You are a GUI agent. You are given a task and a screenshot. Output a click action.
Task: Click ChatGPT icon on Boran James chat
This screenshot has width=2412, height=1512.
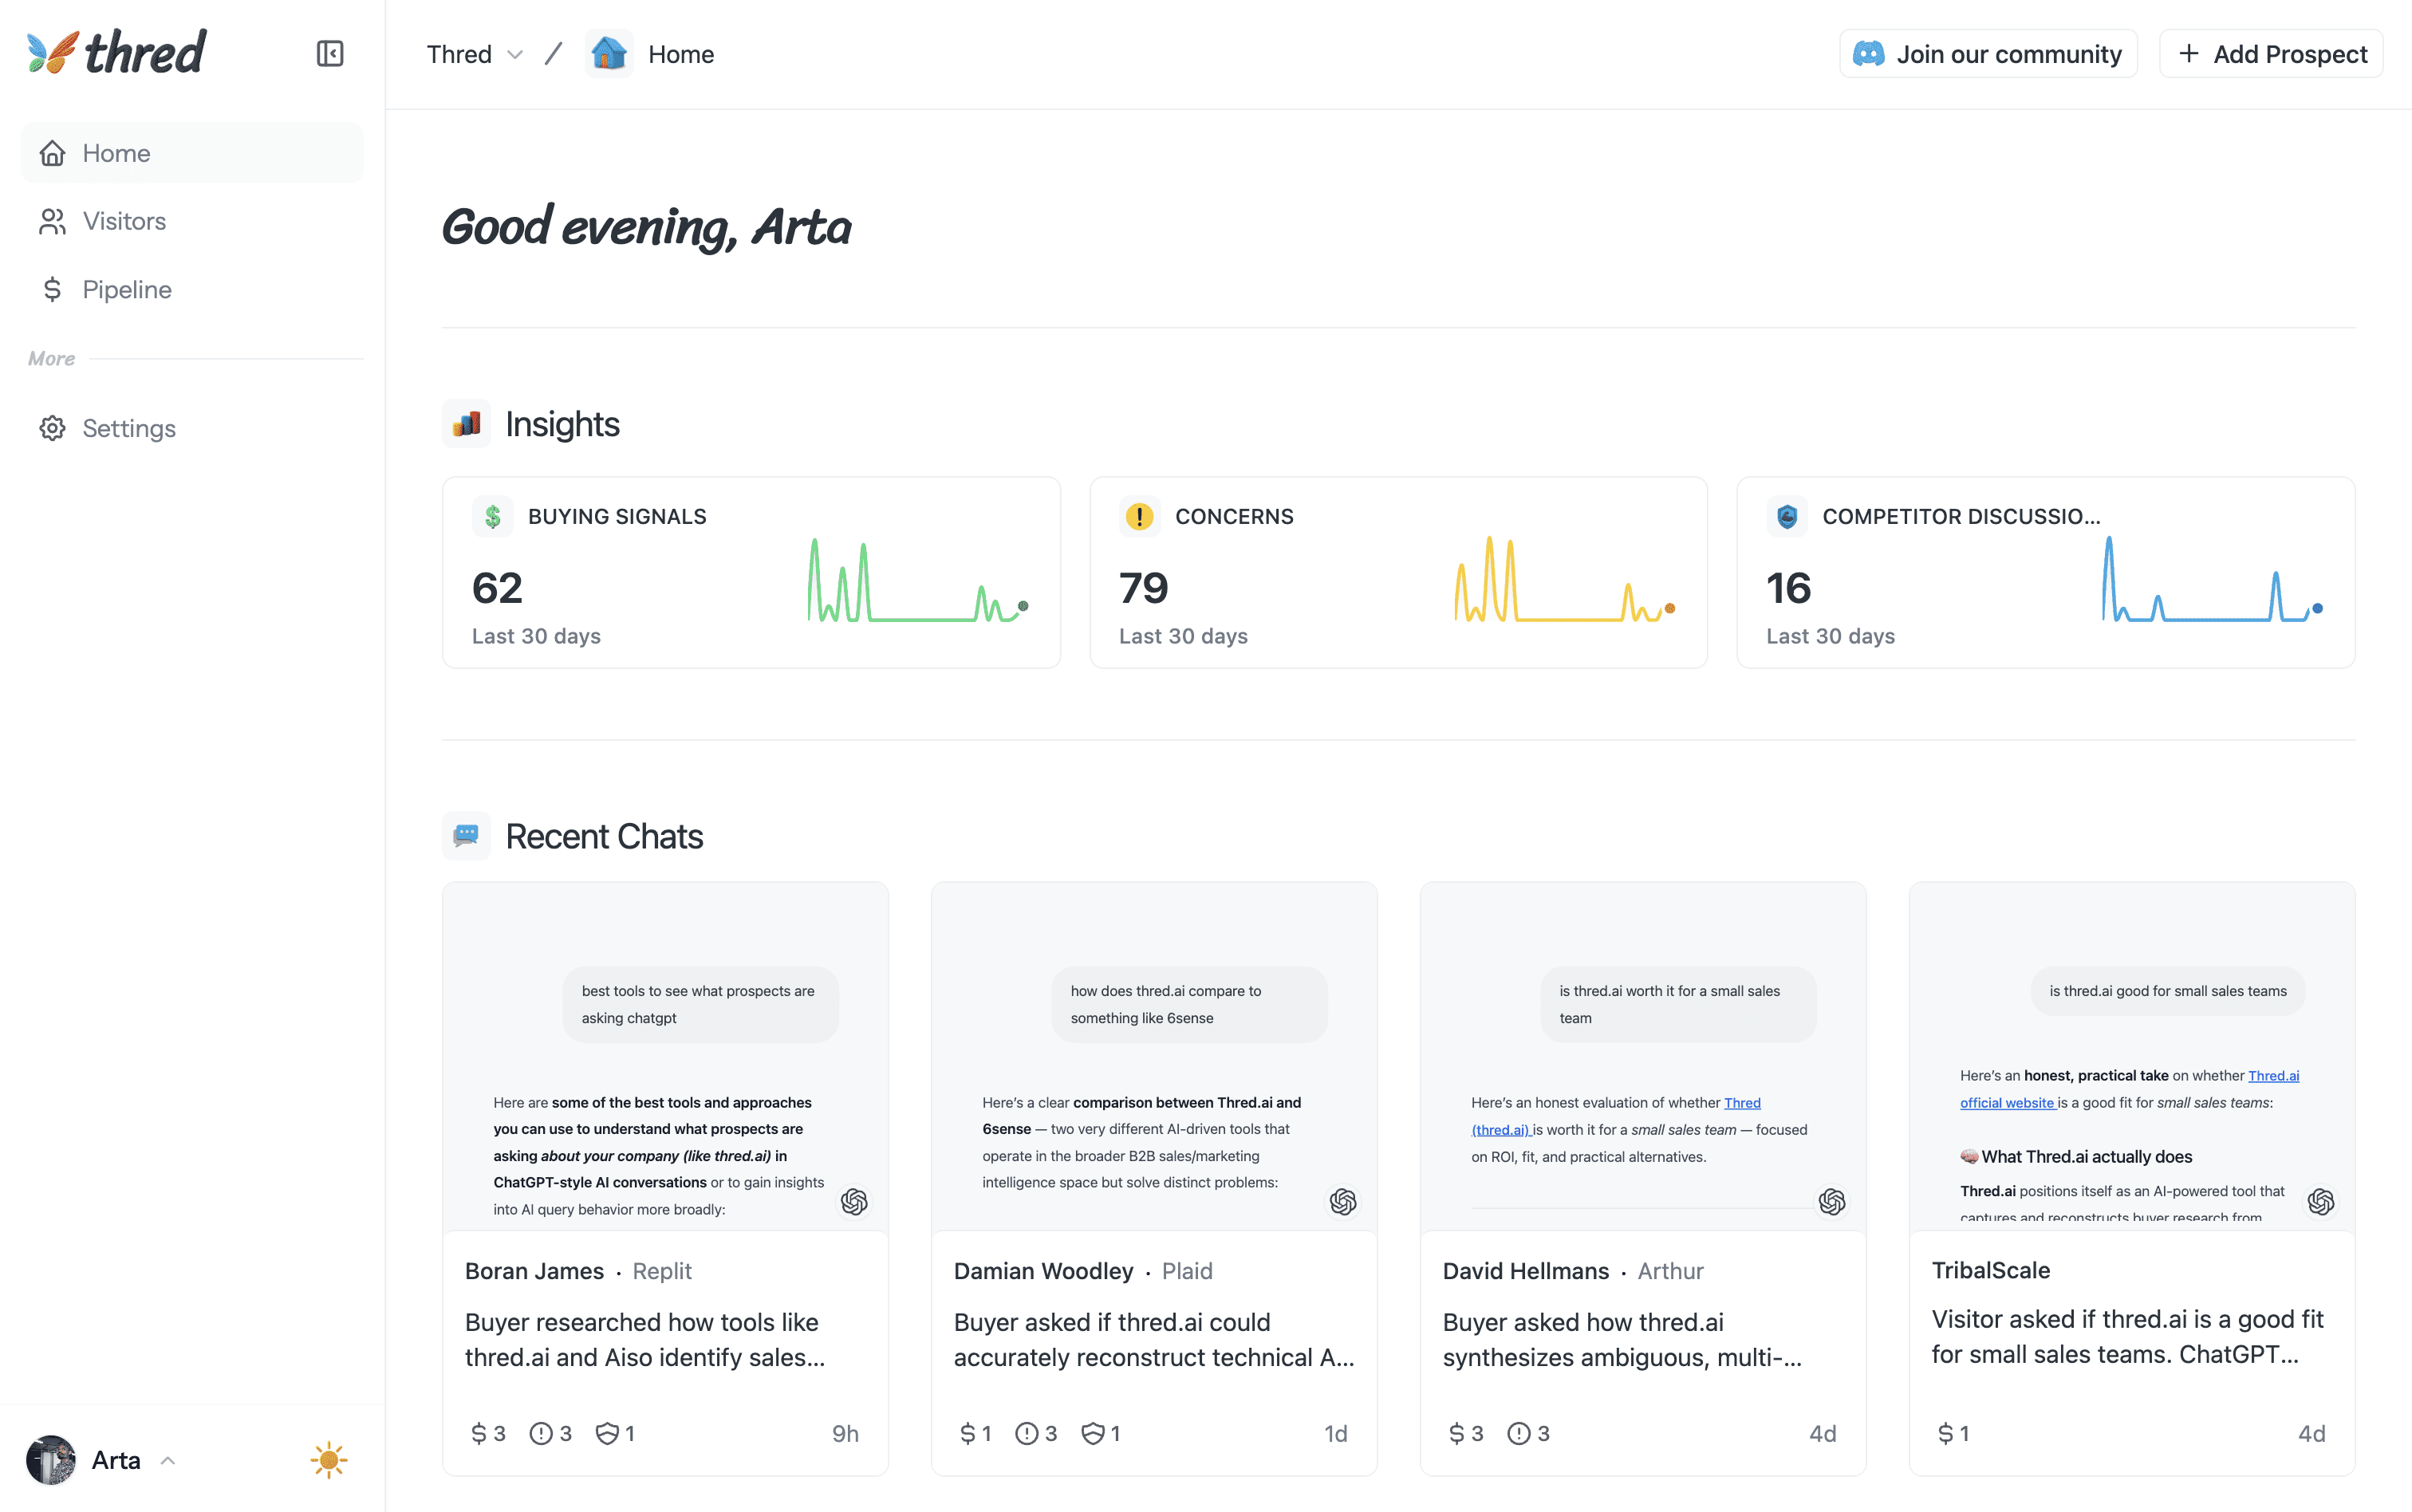854,1201
